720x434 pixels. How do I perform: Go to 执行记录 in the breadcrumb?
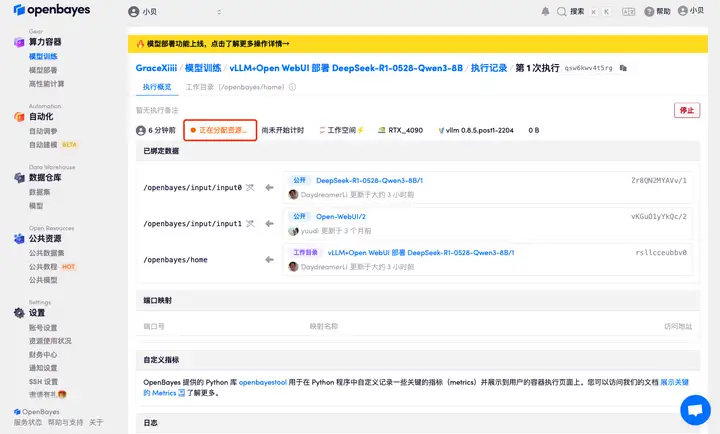[489, 68]
